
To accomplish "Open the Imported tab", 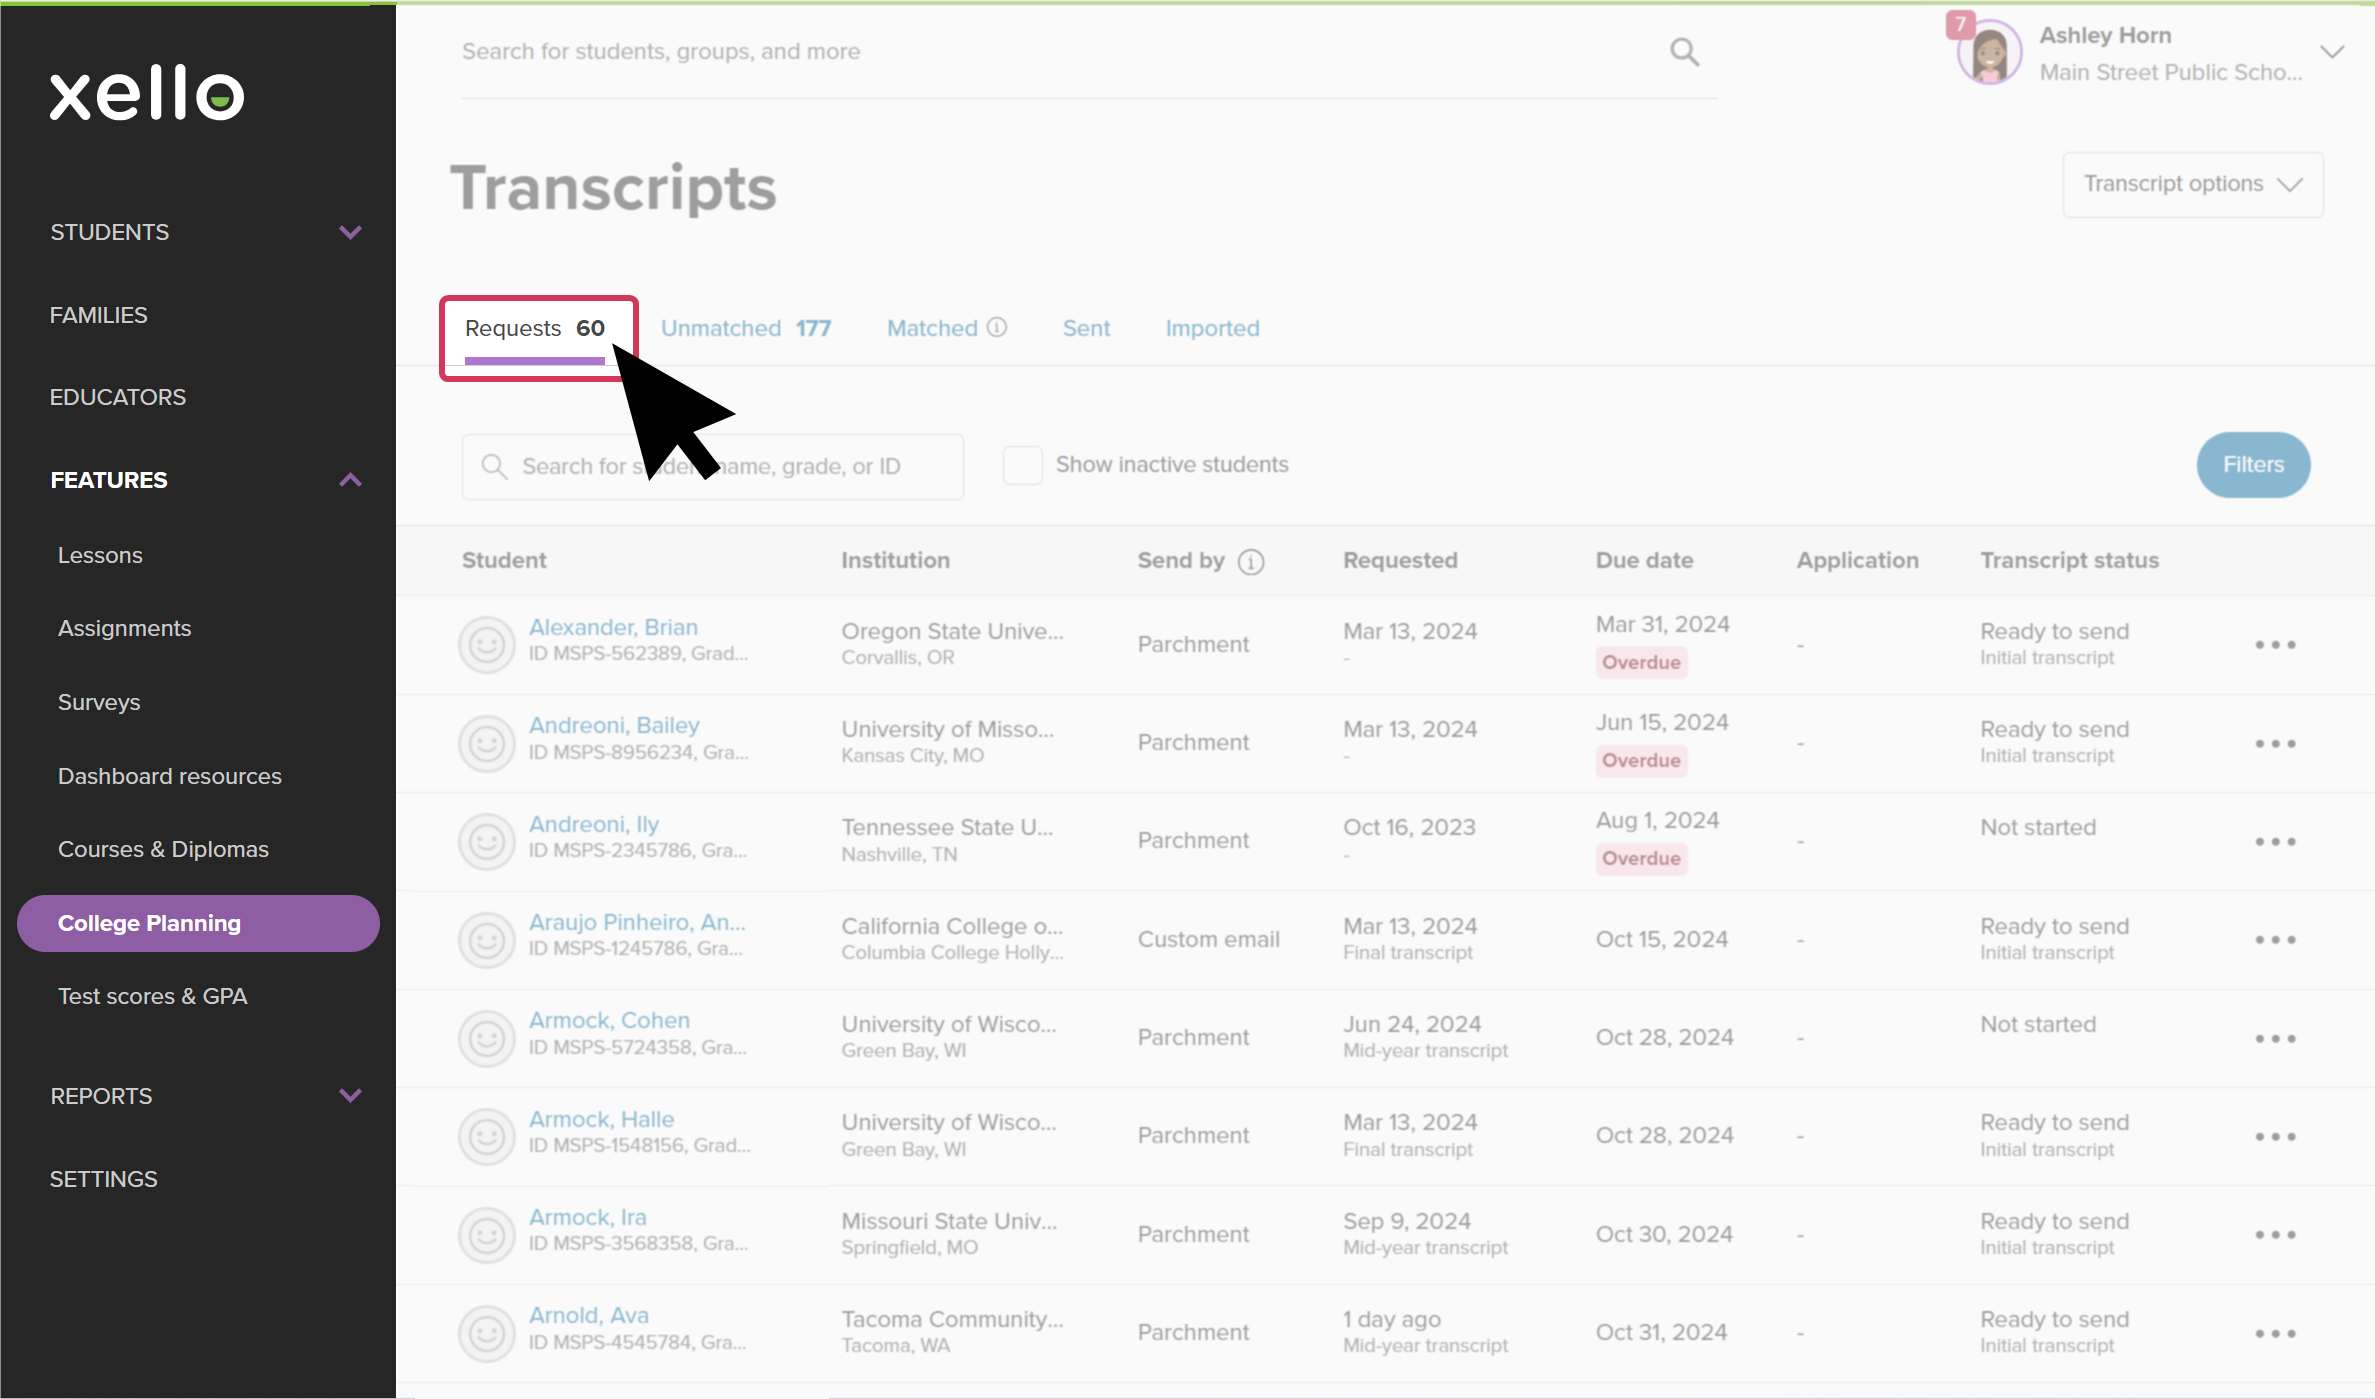I will click(x=1212, y=327).
